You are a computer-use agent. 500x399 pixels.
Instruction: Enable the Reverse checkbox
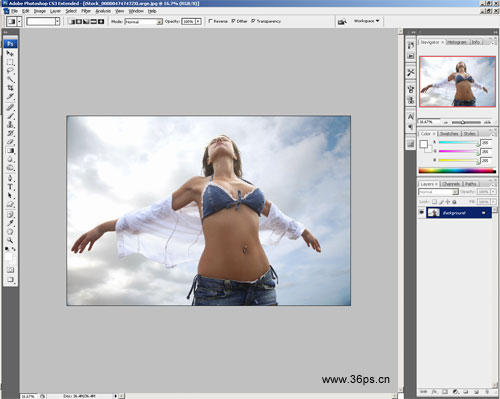(x=210, y=21)
